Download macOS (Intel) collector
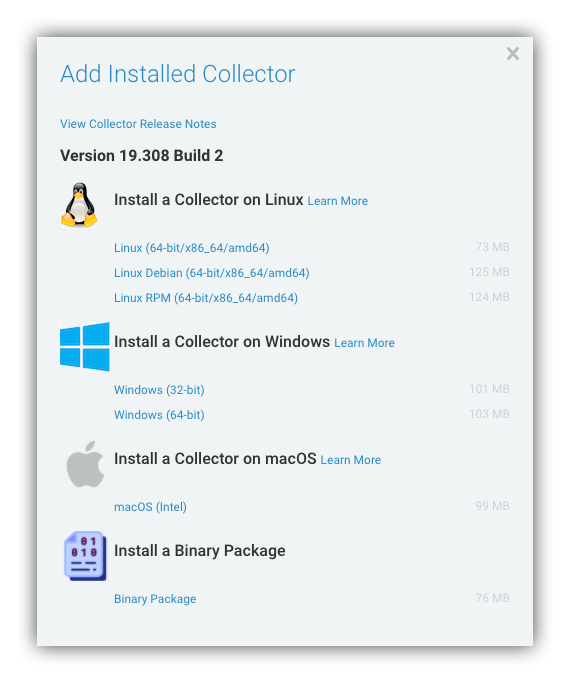This screenshot has height=680, width=564. 150,507
